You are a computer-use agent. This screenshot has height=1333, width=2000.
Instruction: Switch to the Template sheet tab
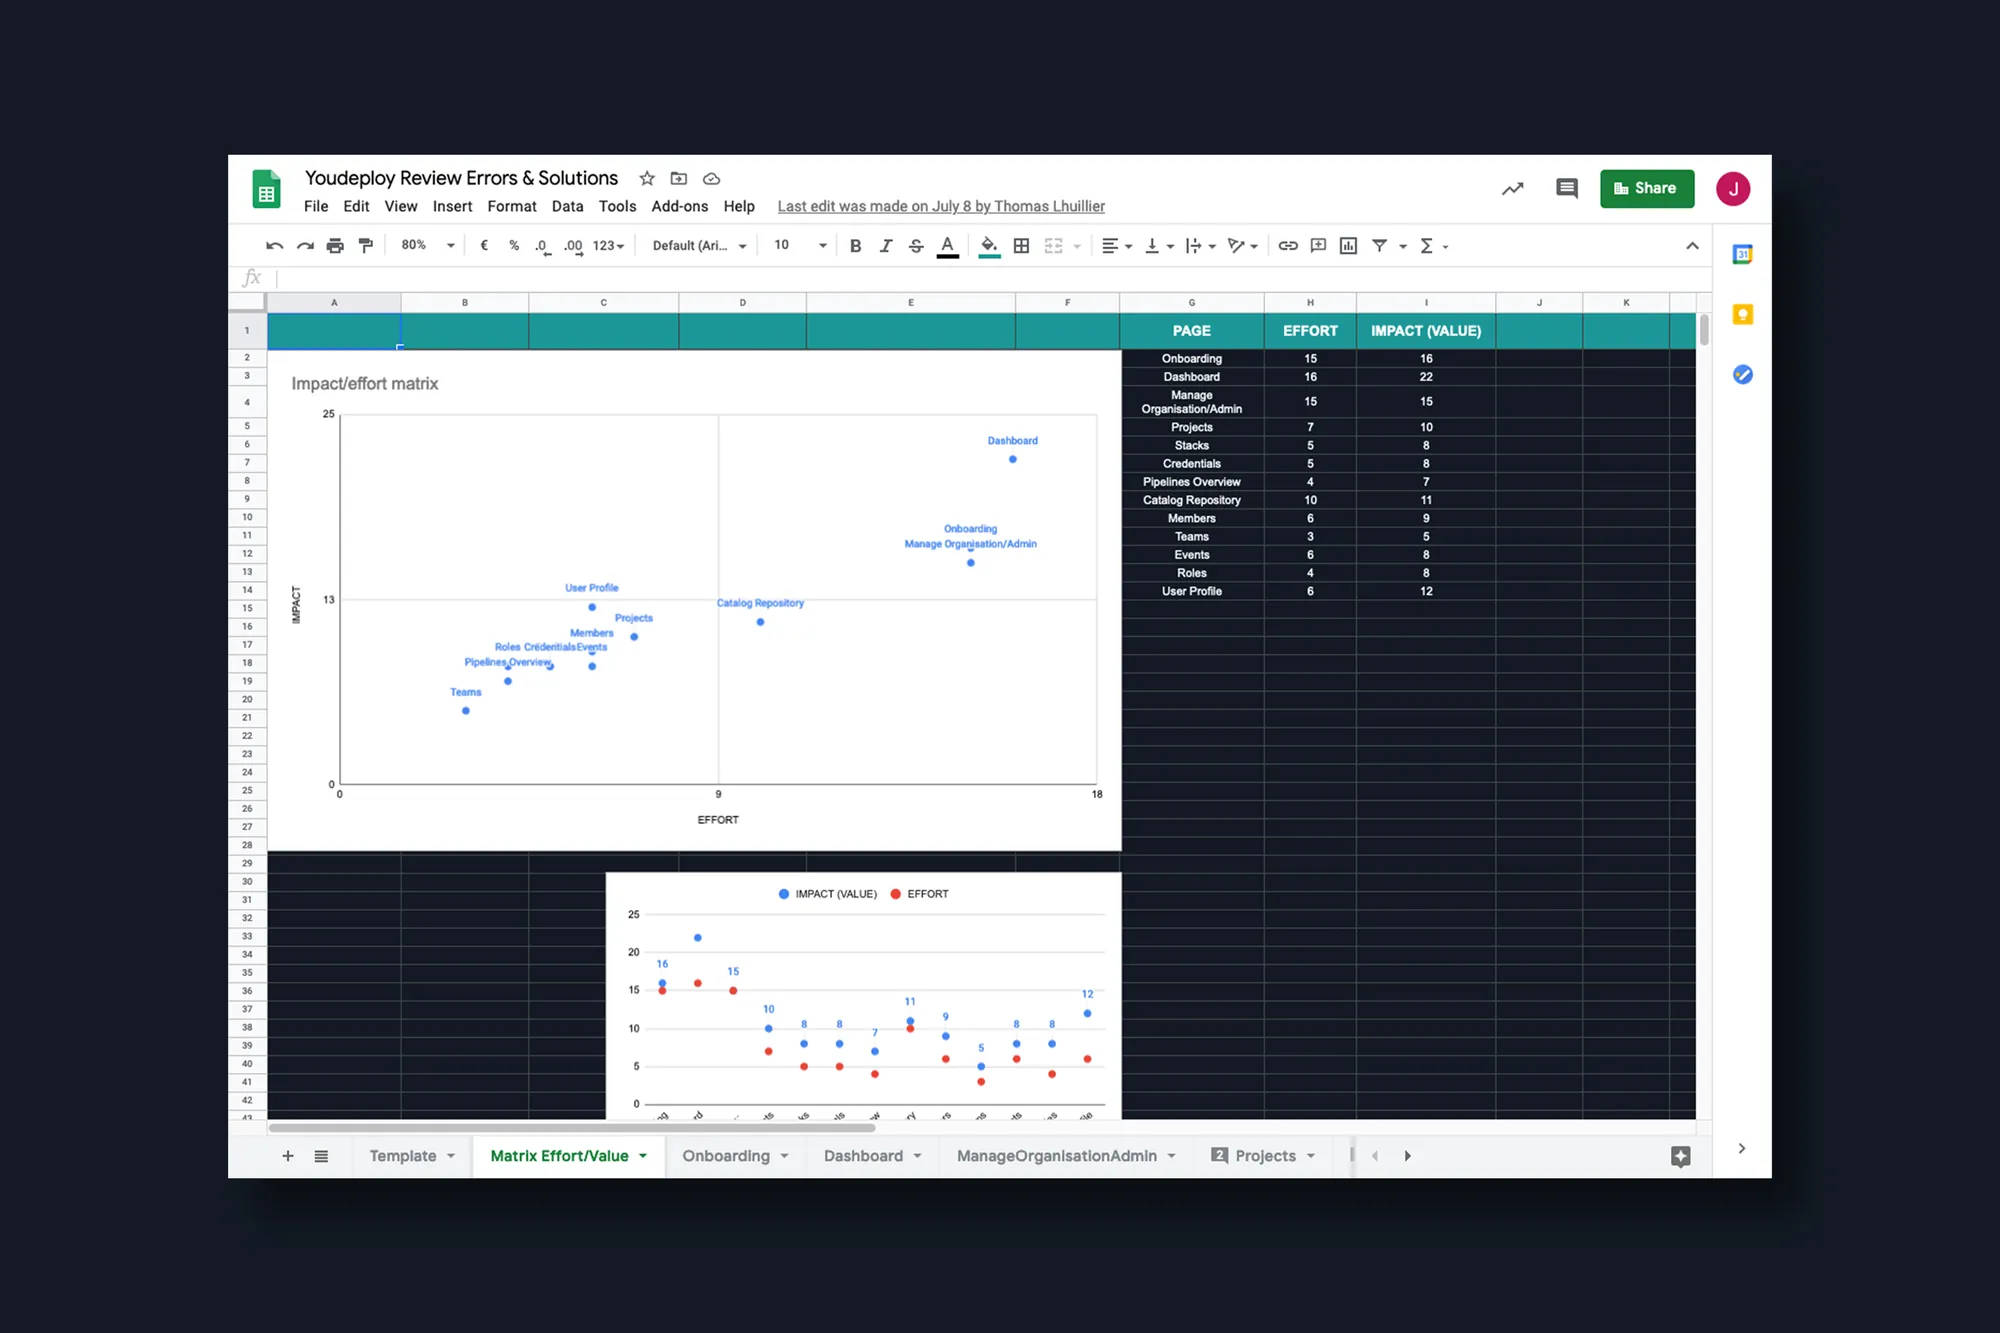click(x=403, y=1156)
